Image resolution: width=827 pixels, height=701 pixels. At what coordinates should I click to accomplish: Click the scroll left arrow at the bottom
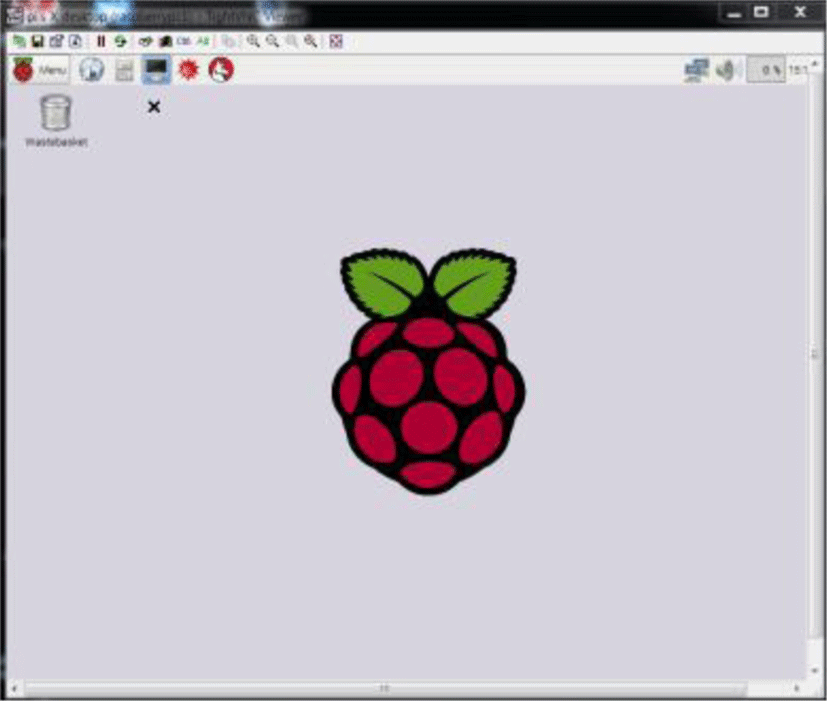pyautogui.click(x=14, y=688)
